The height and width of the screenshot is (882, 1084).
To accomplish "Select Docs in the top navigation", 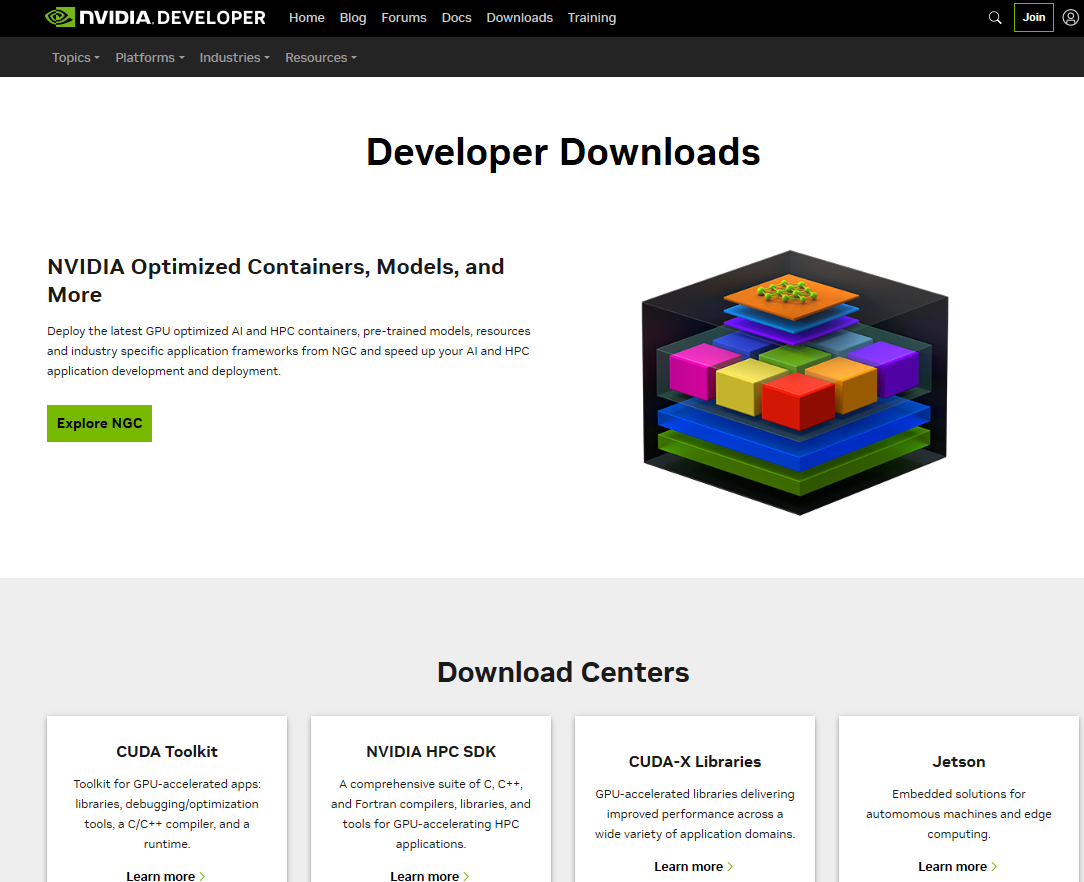I will point(456,18).
